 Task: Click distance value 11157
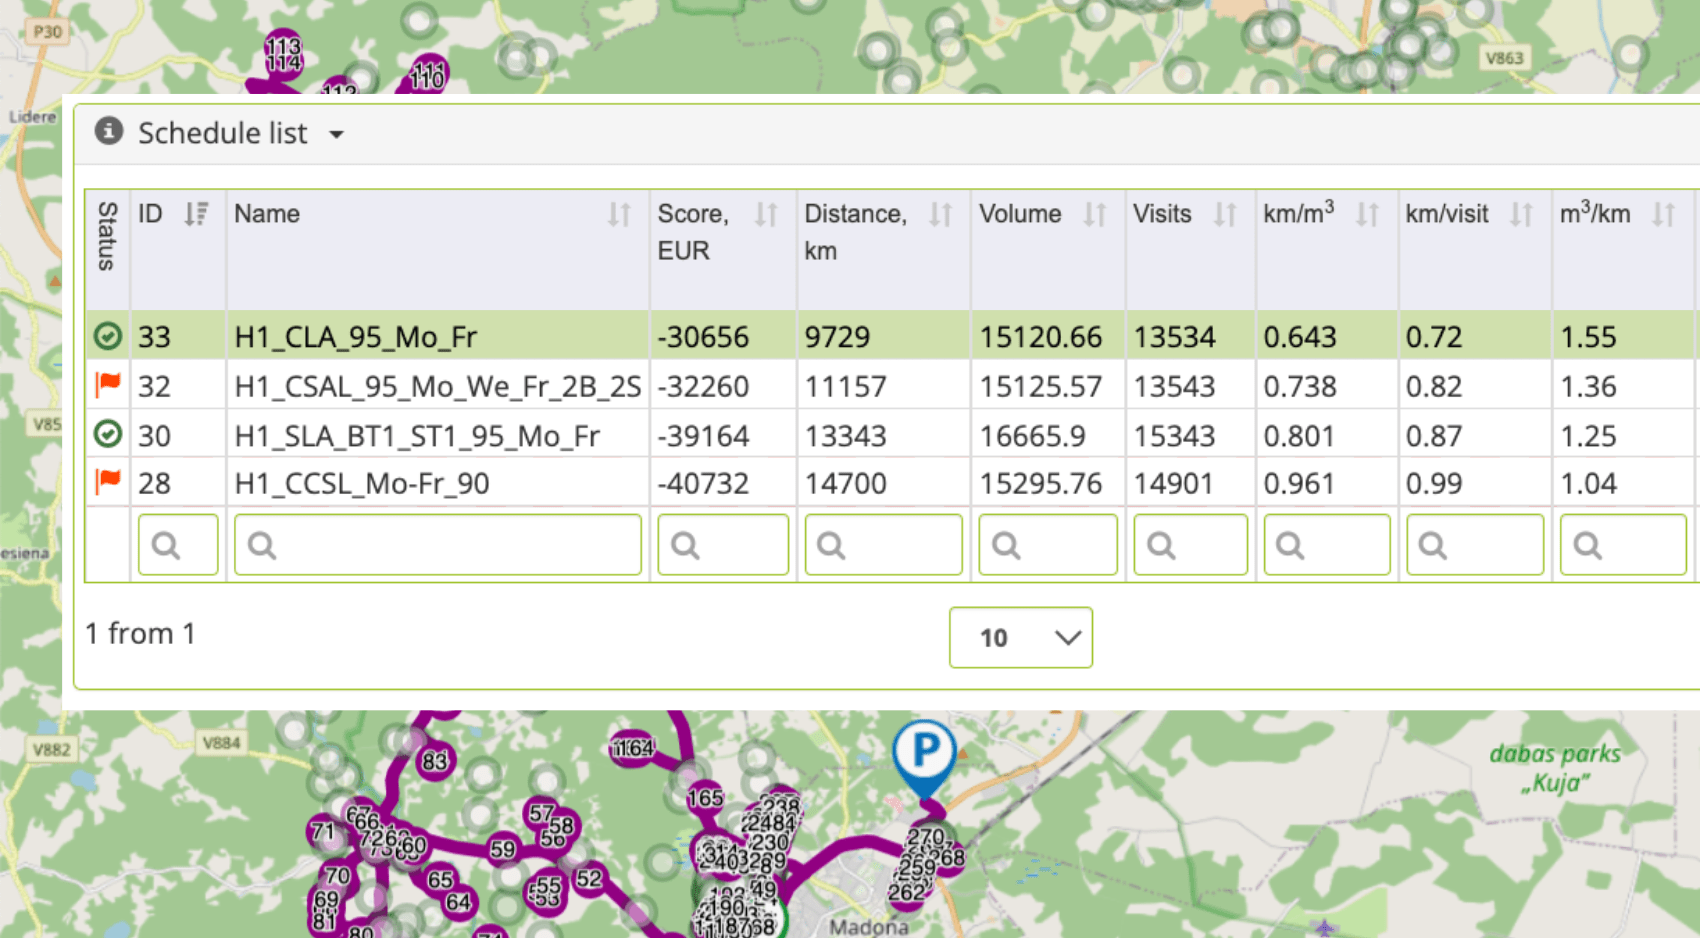[x=846, y=386]
